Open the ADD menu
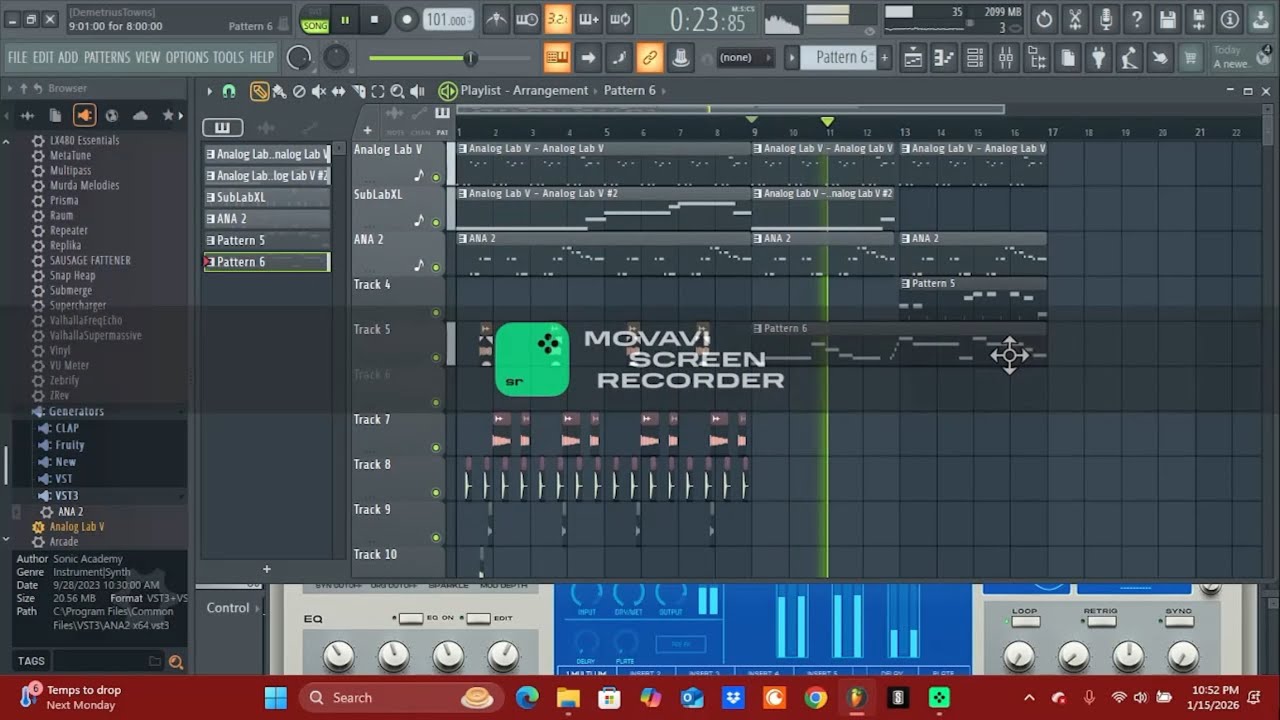The height and width of the screenshot is (720, 1280). point(68,57)
